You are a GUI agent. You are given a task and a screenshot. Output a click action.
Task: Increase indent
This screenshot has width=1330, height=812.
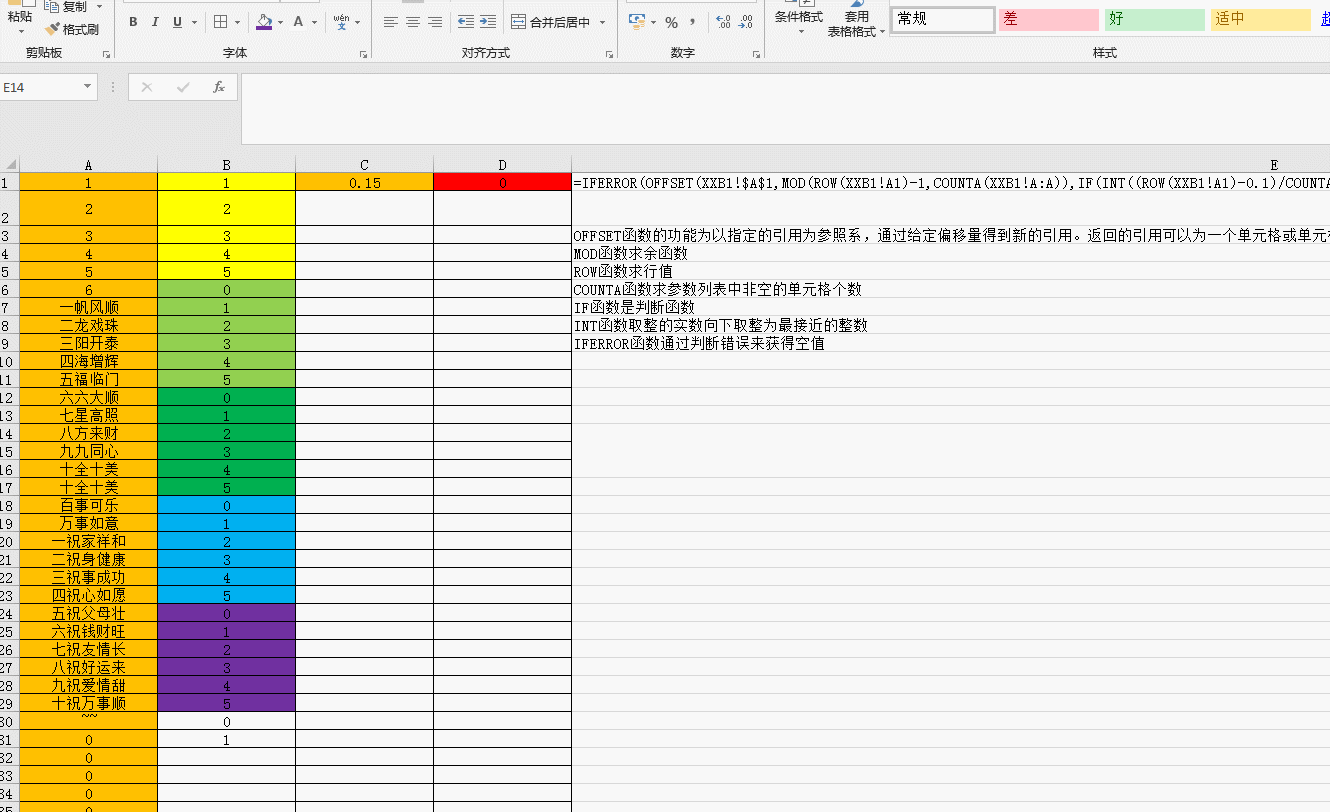(x=488, y=22)
